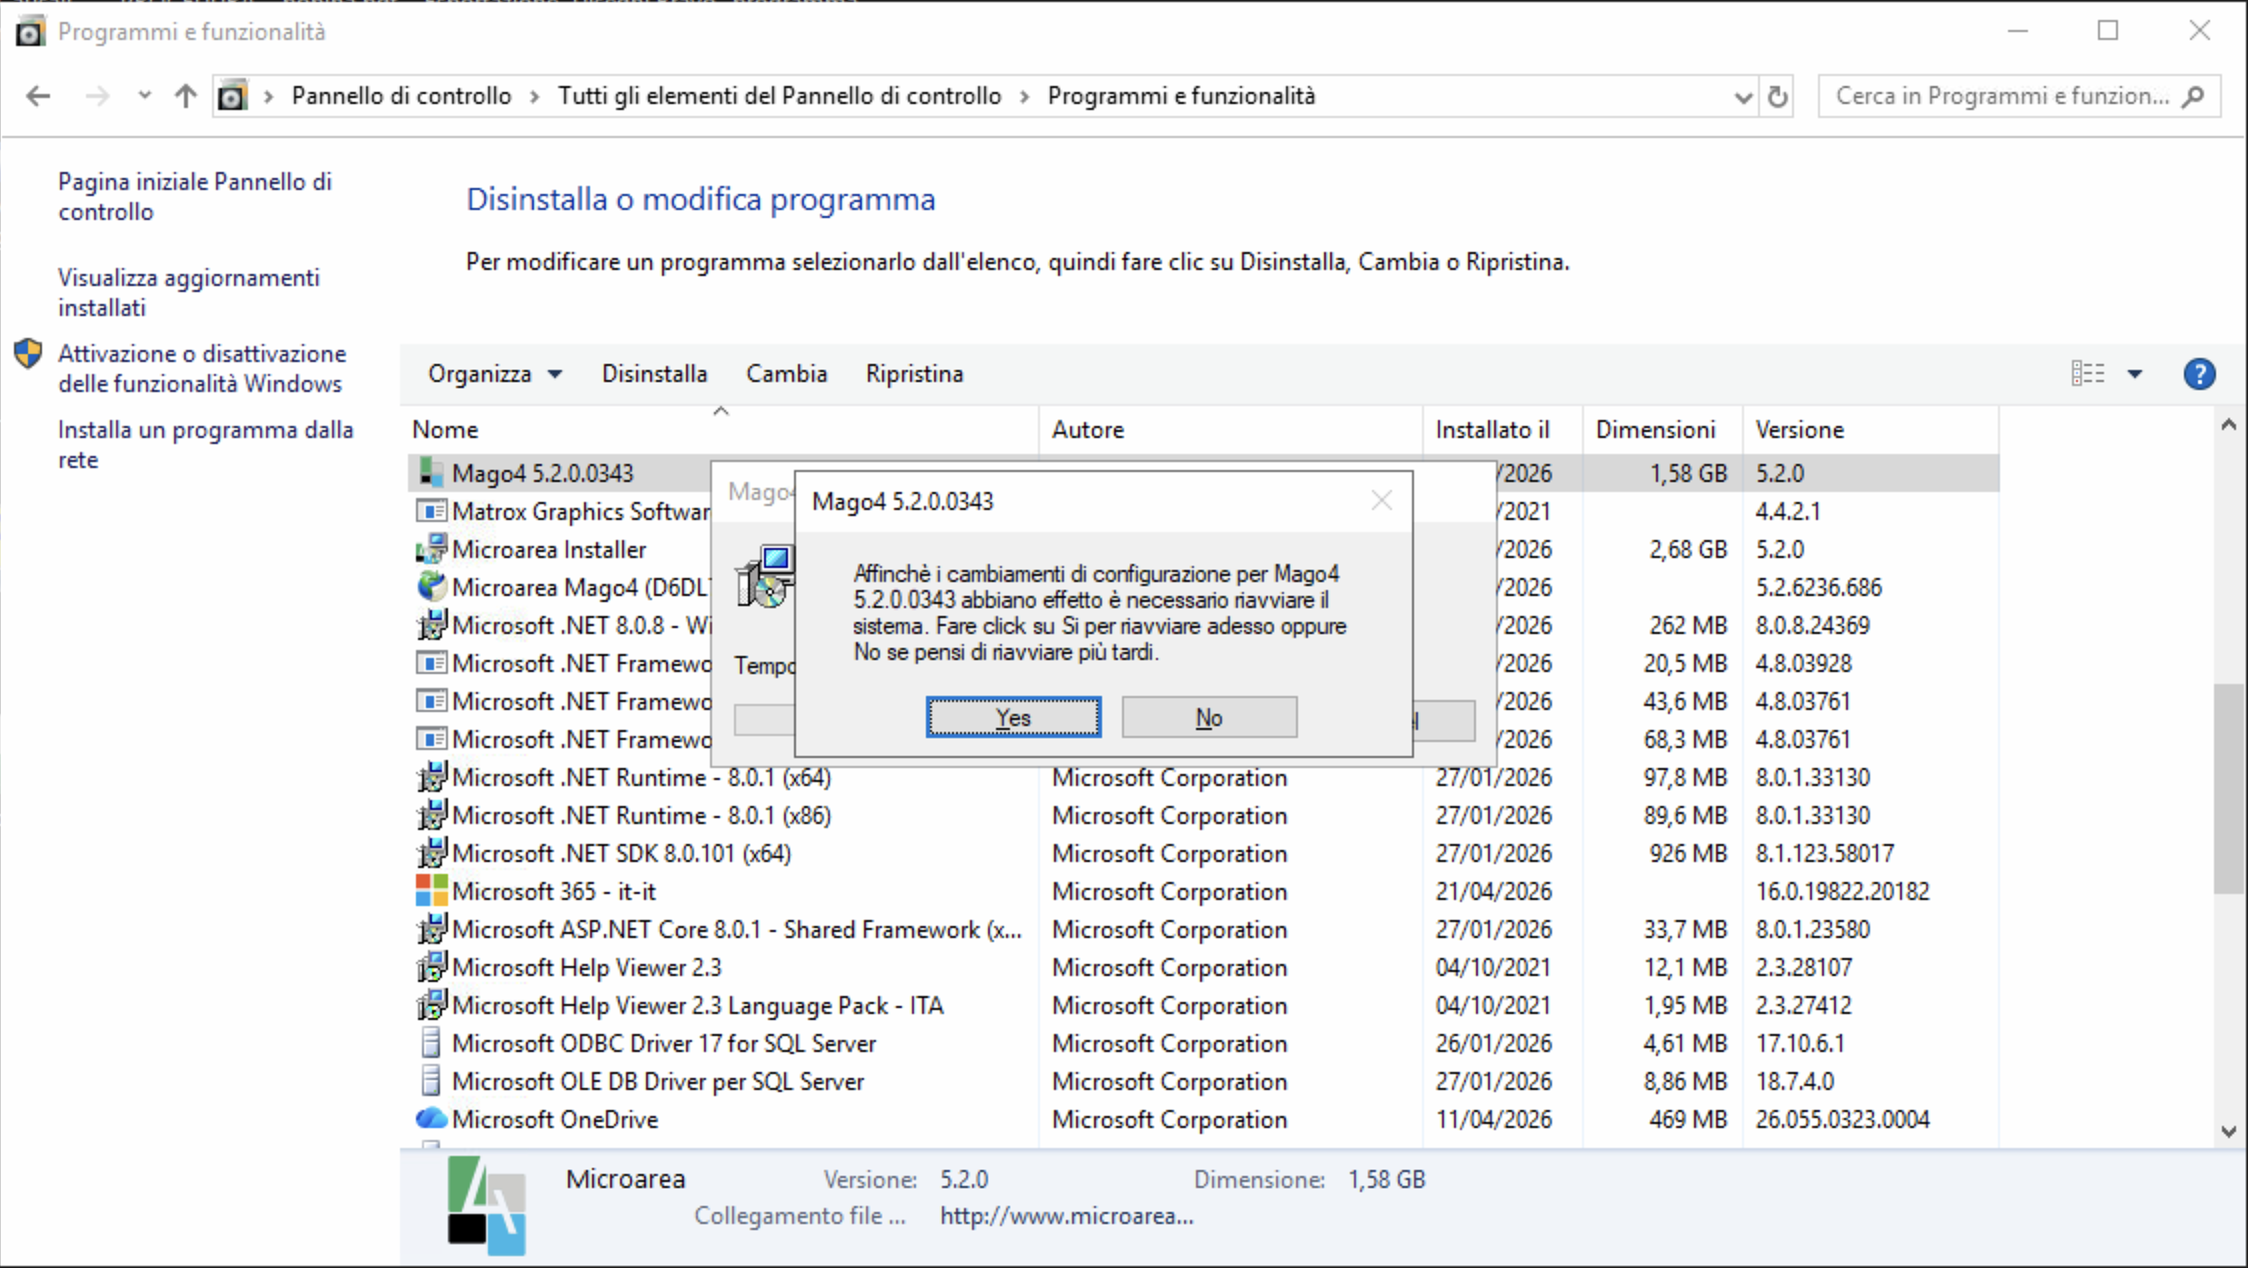Screen dimensions: 2248x1268
Task: Sort by the Nome column header
Action: pos(720,430)
